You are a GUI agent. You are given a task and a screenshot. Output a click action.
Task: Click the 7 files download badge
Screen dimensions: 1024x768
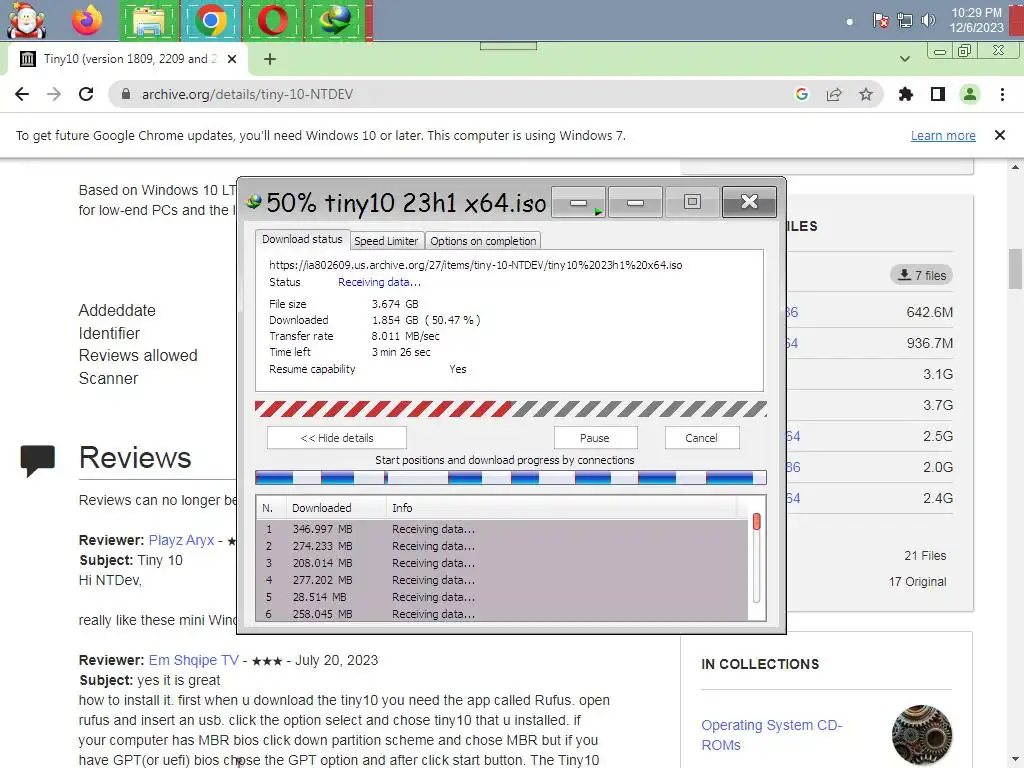pos(921,275)
